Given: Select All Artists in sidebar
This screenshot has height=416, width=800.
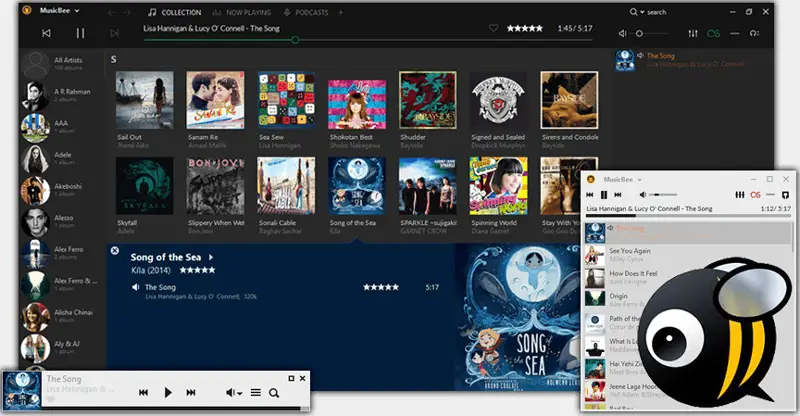Looking at the screenshot, I should pyautogui.click(x=61, y=63).
